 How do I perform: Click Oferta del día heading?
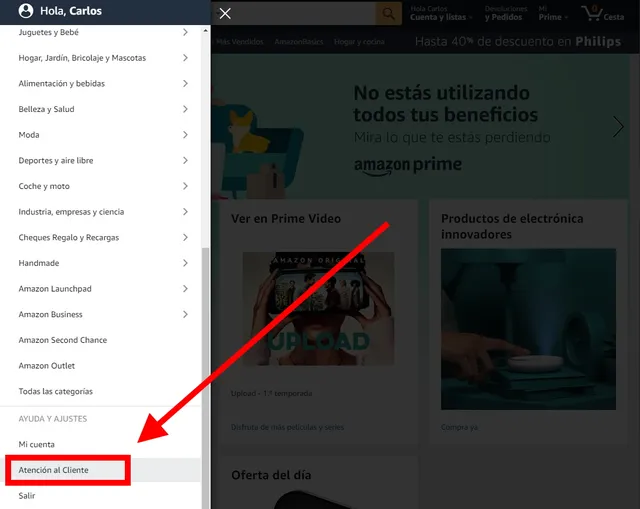(271, 475)
